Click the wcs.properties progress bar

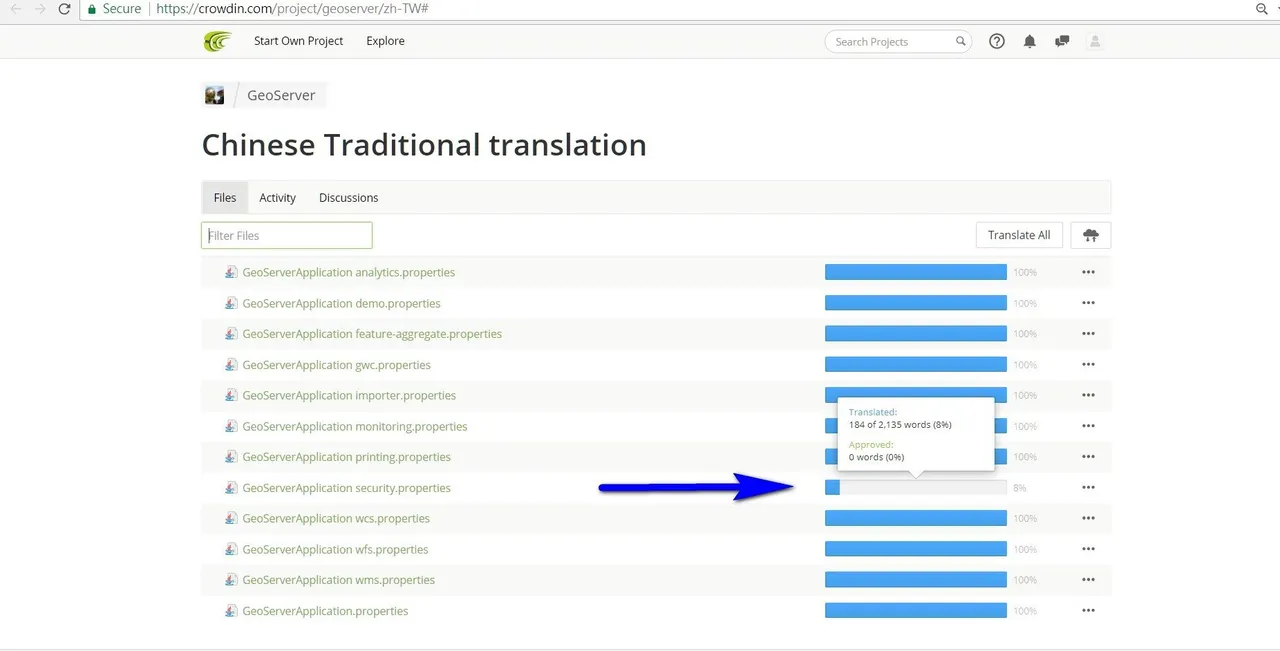point(915,518)
